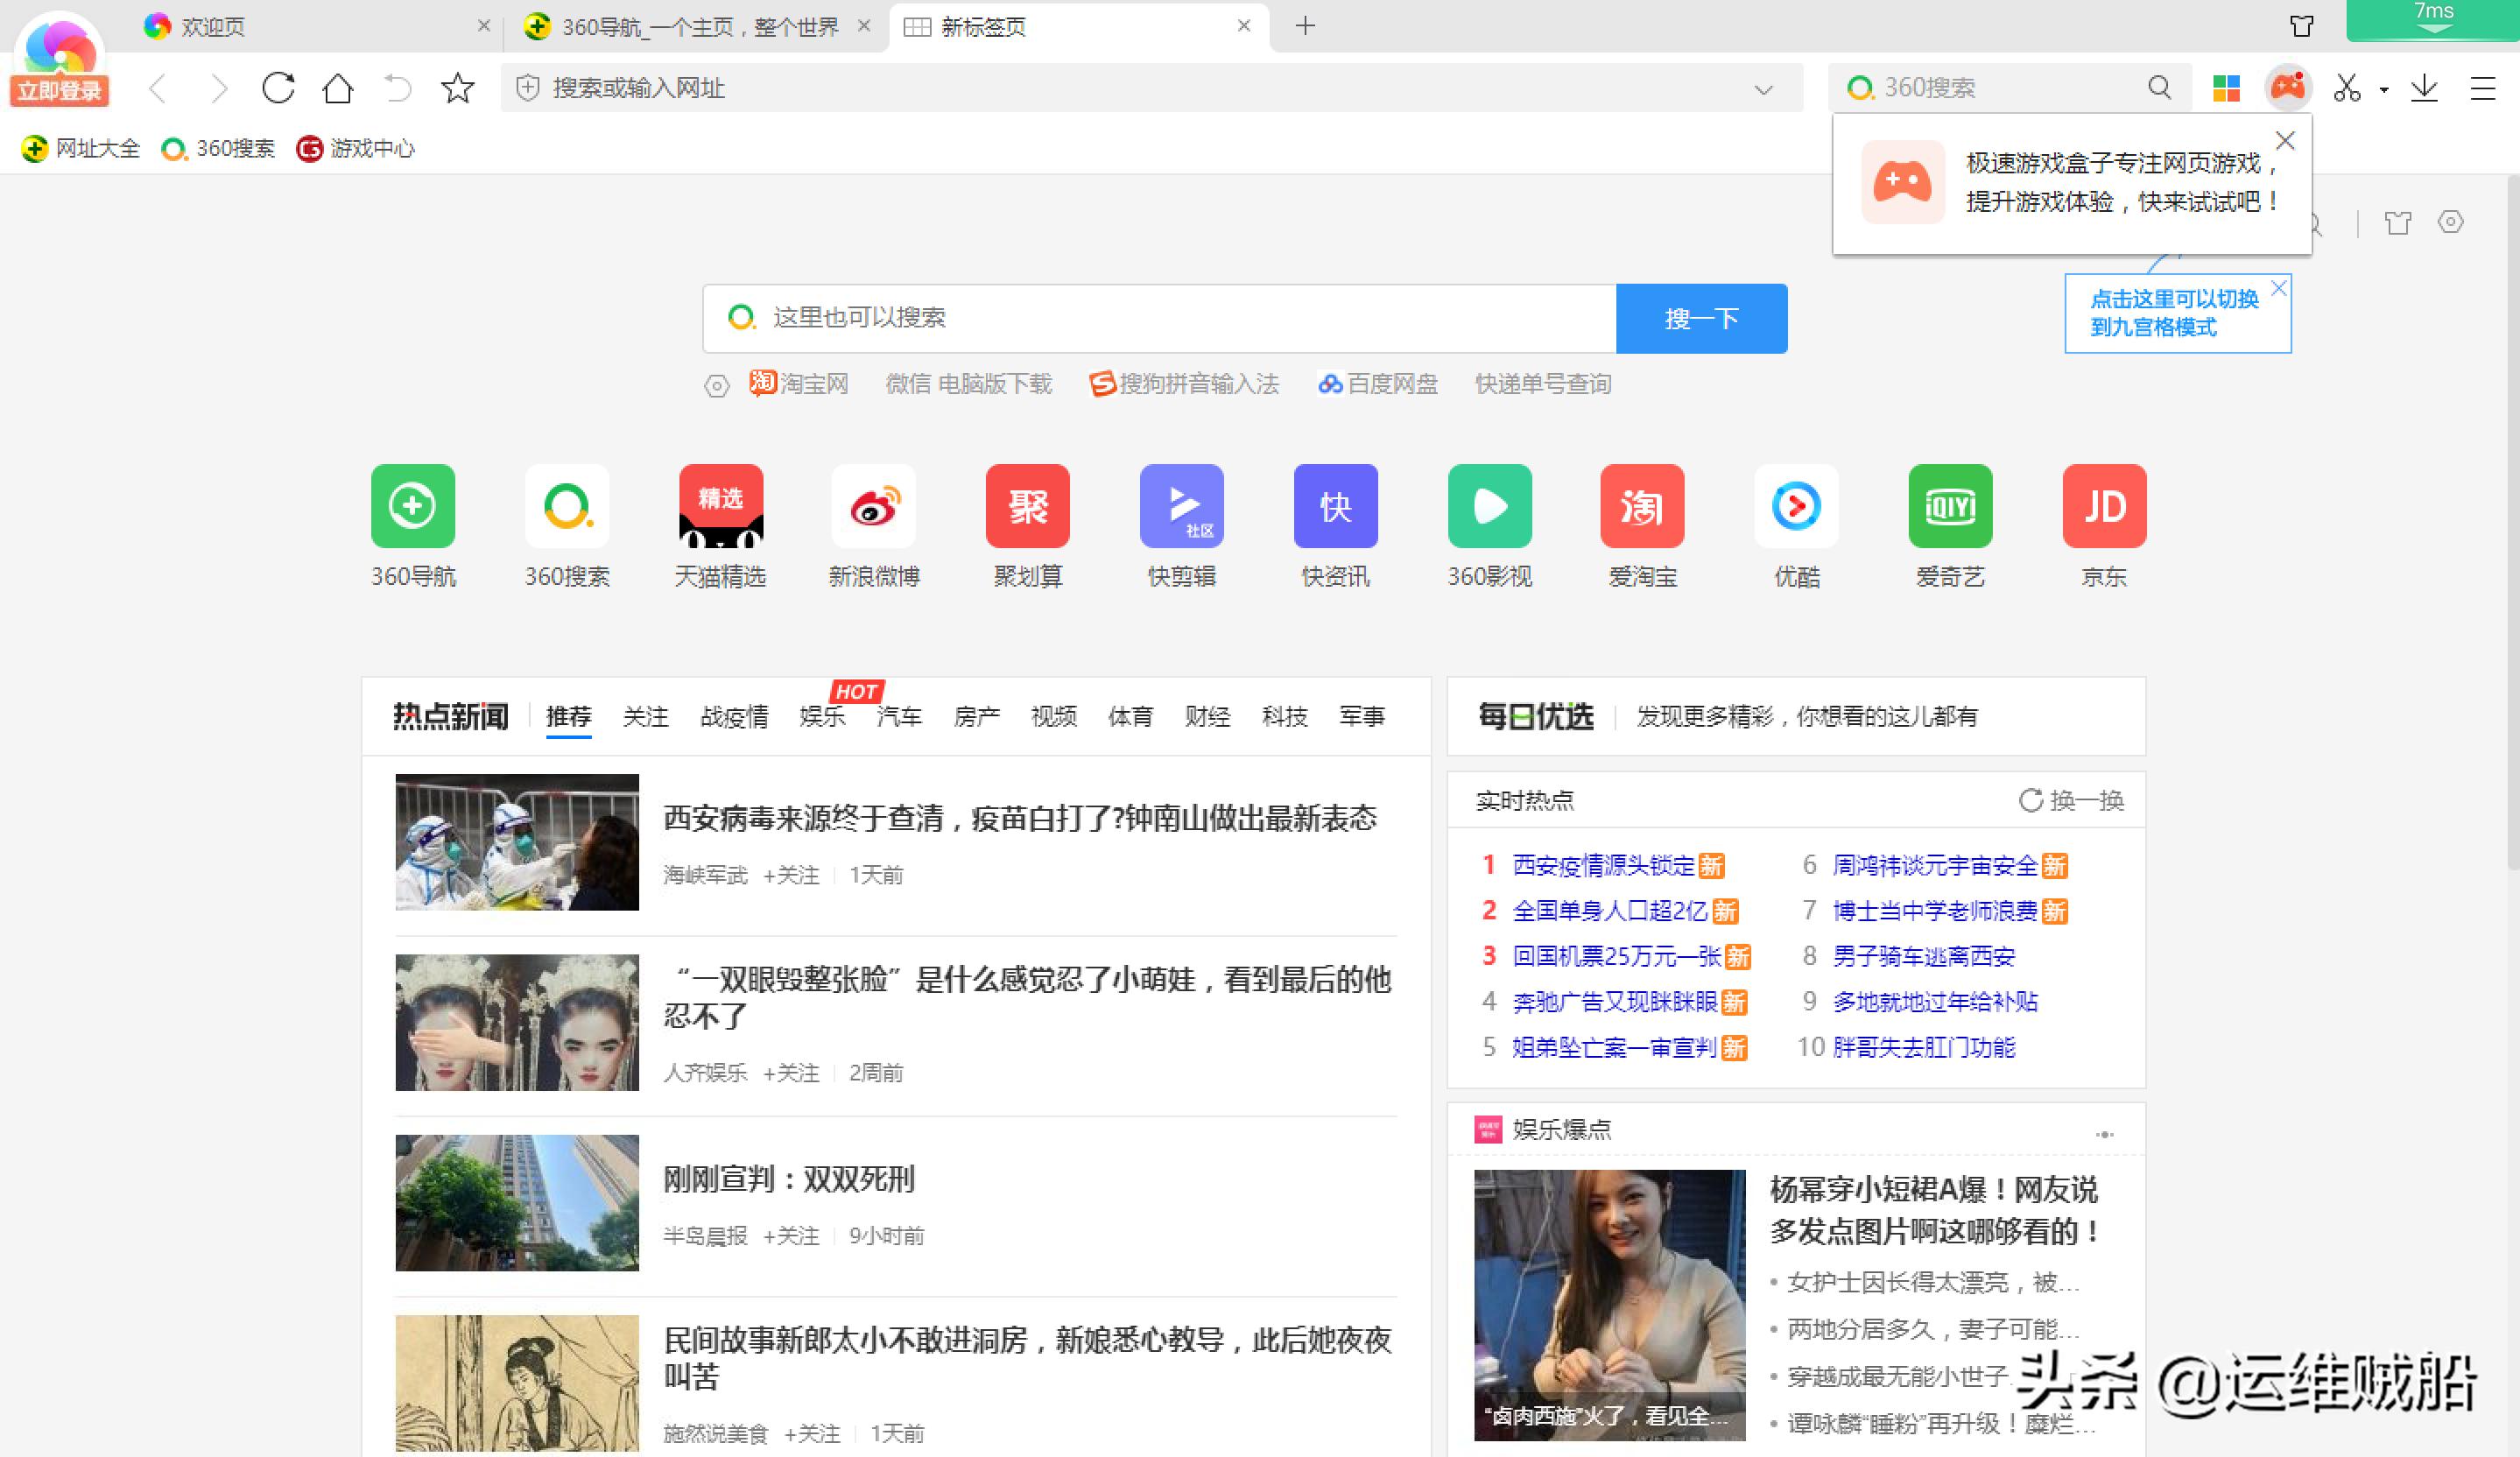Launch 新浪微博 from the shortcut grid
The height and width of the screenshot is (1457, 2520).
(874, 506)
